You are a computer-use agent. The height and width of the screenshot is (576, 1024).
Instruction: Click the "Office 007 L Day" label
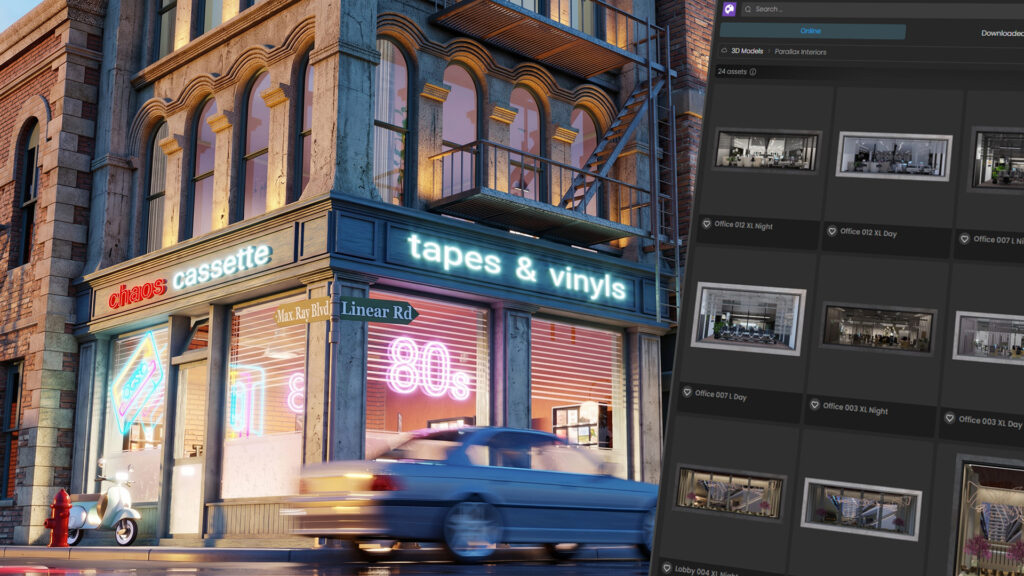coord(720,394)
